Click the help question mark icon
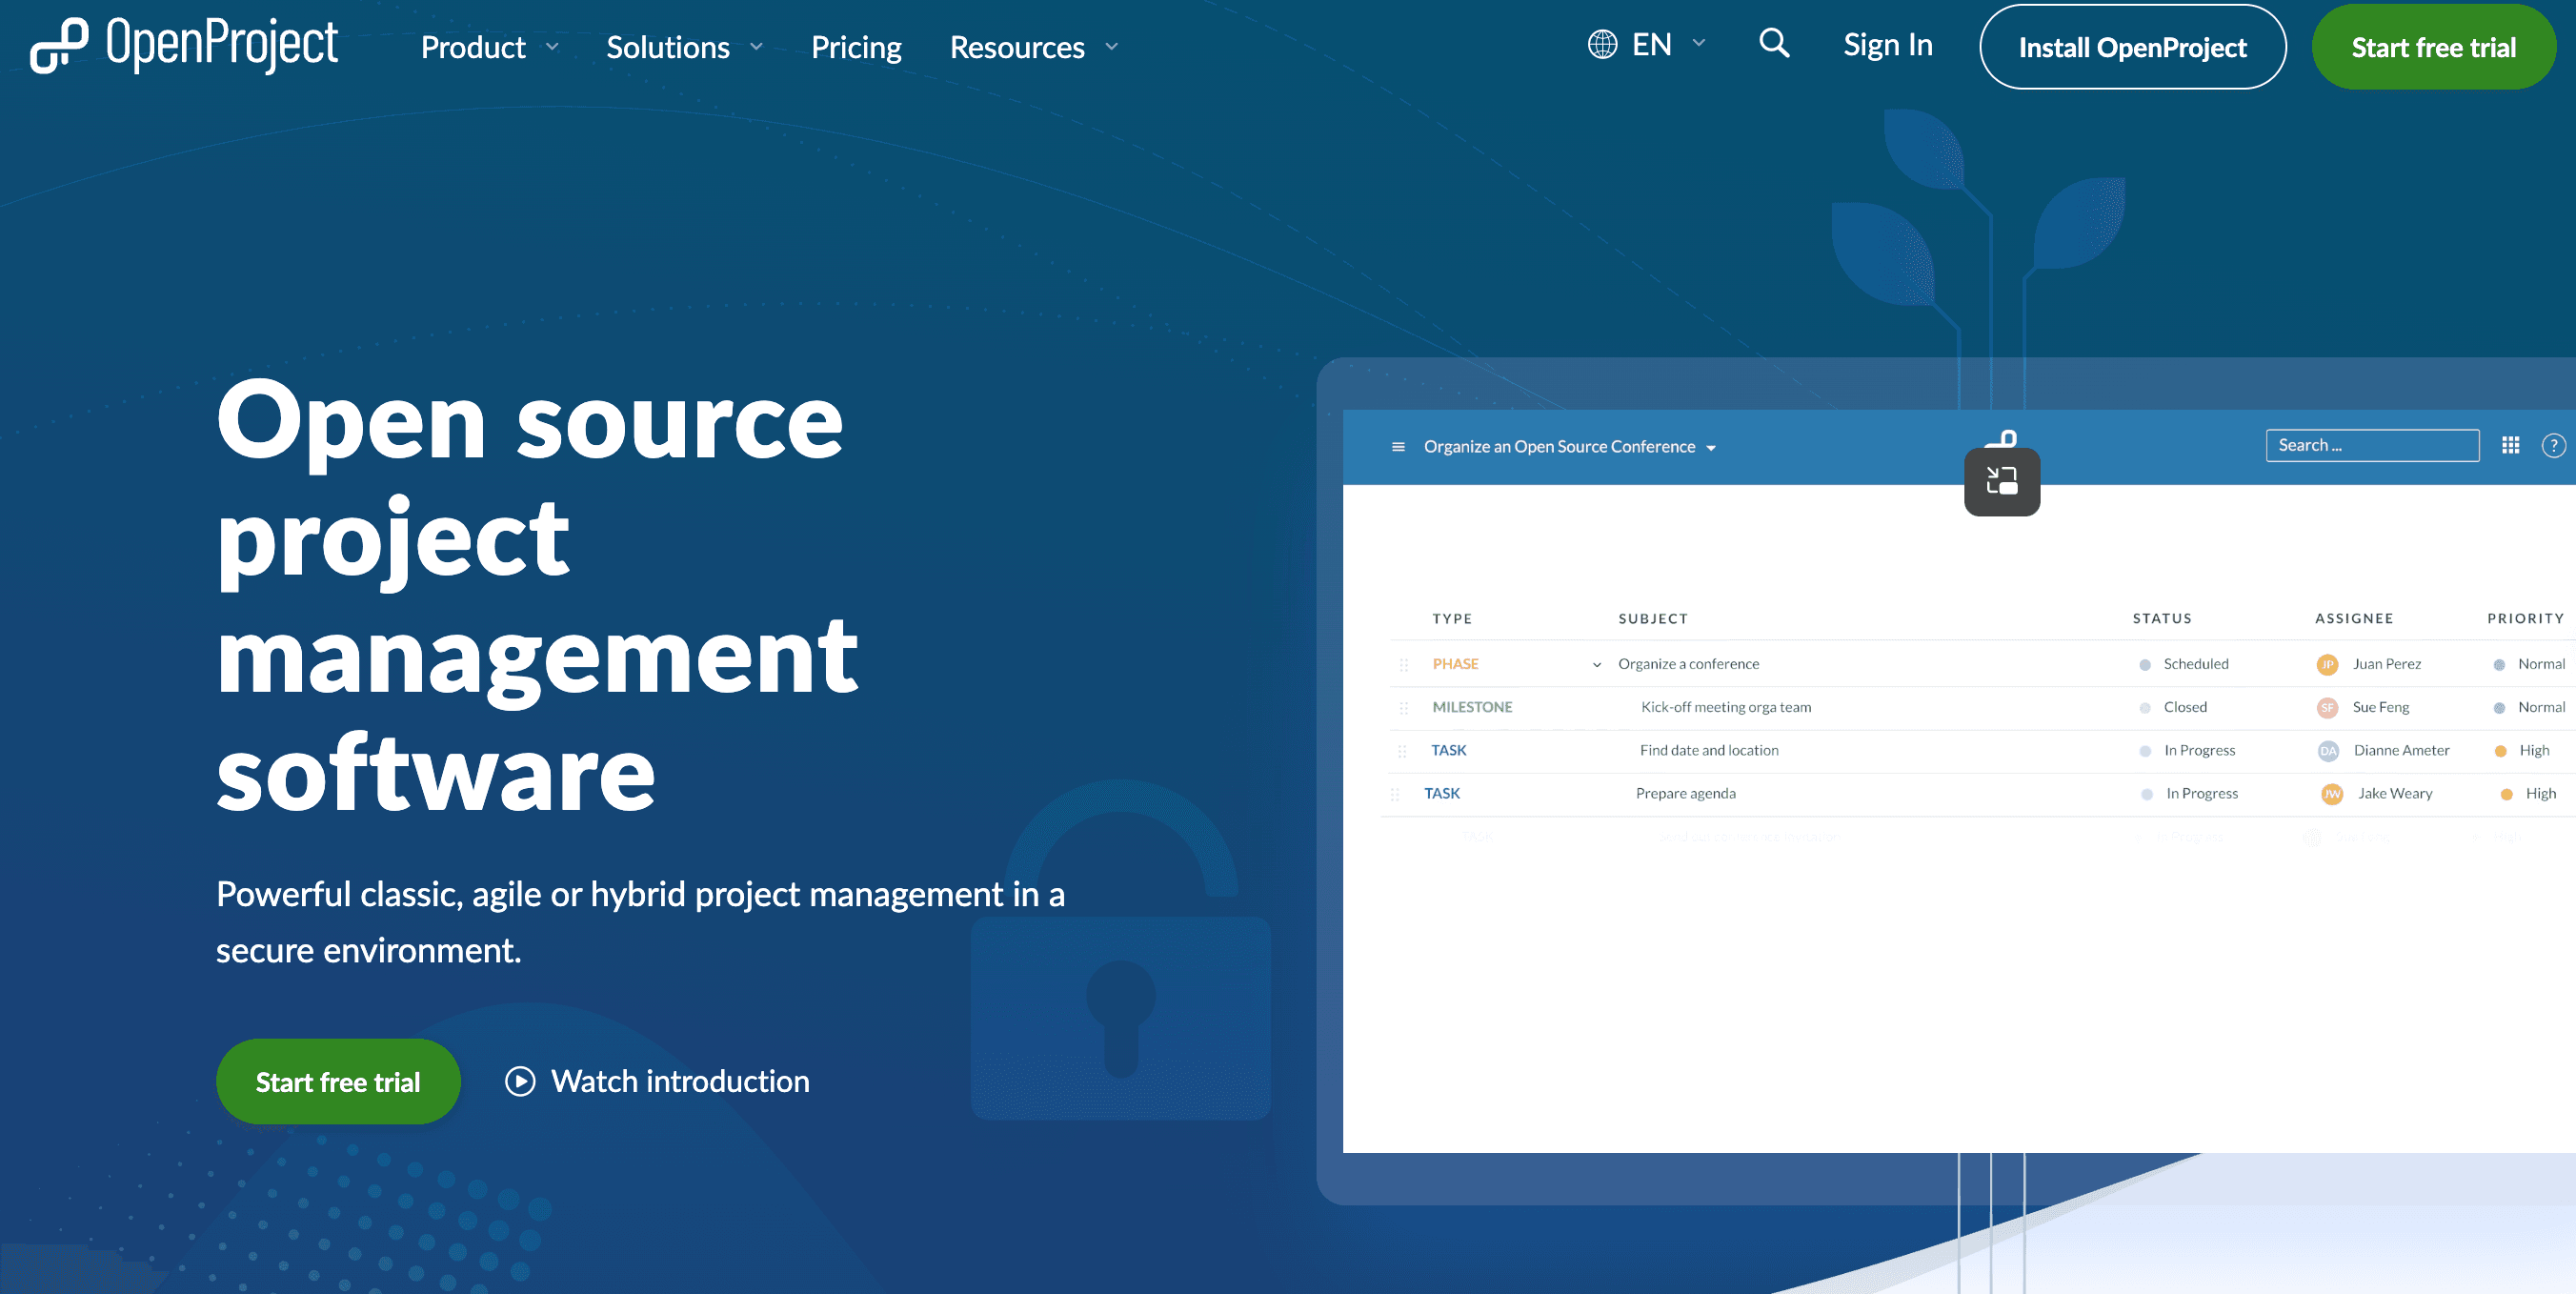Viewport: 2576px width, 1294px height. 2553,445
